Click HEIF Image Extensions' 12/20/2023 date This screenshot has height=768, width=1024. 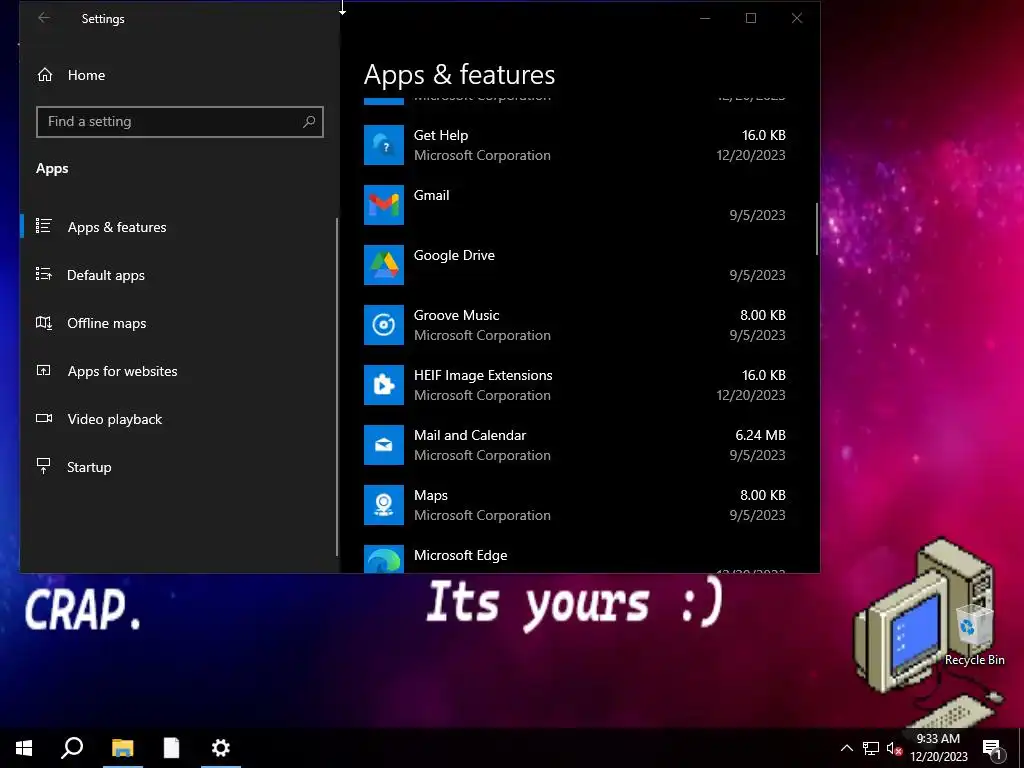[750, 396]
